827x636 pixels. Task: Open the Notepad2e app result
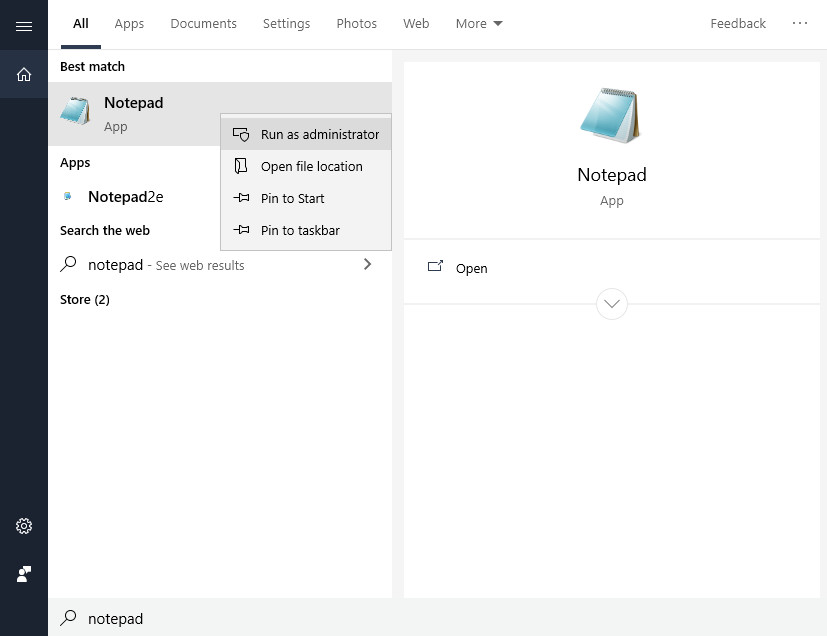(x=135, y=197)
